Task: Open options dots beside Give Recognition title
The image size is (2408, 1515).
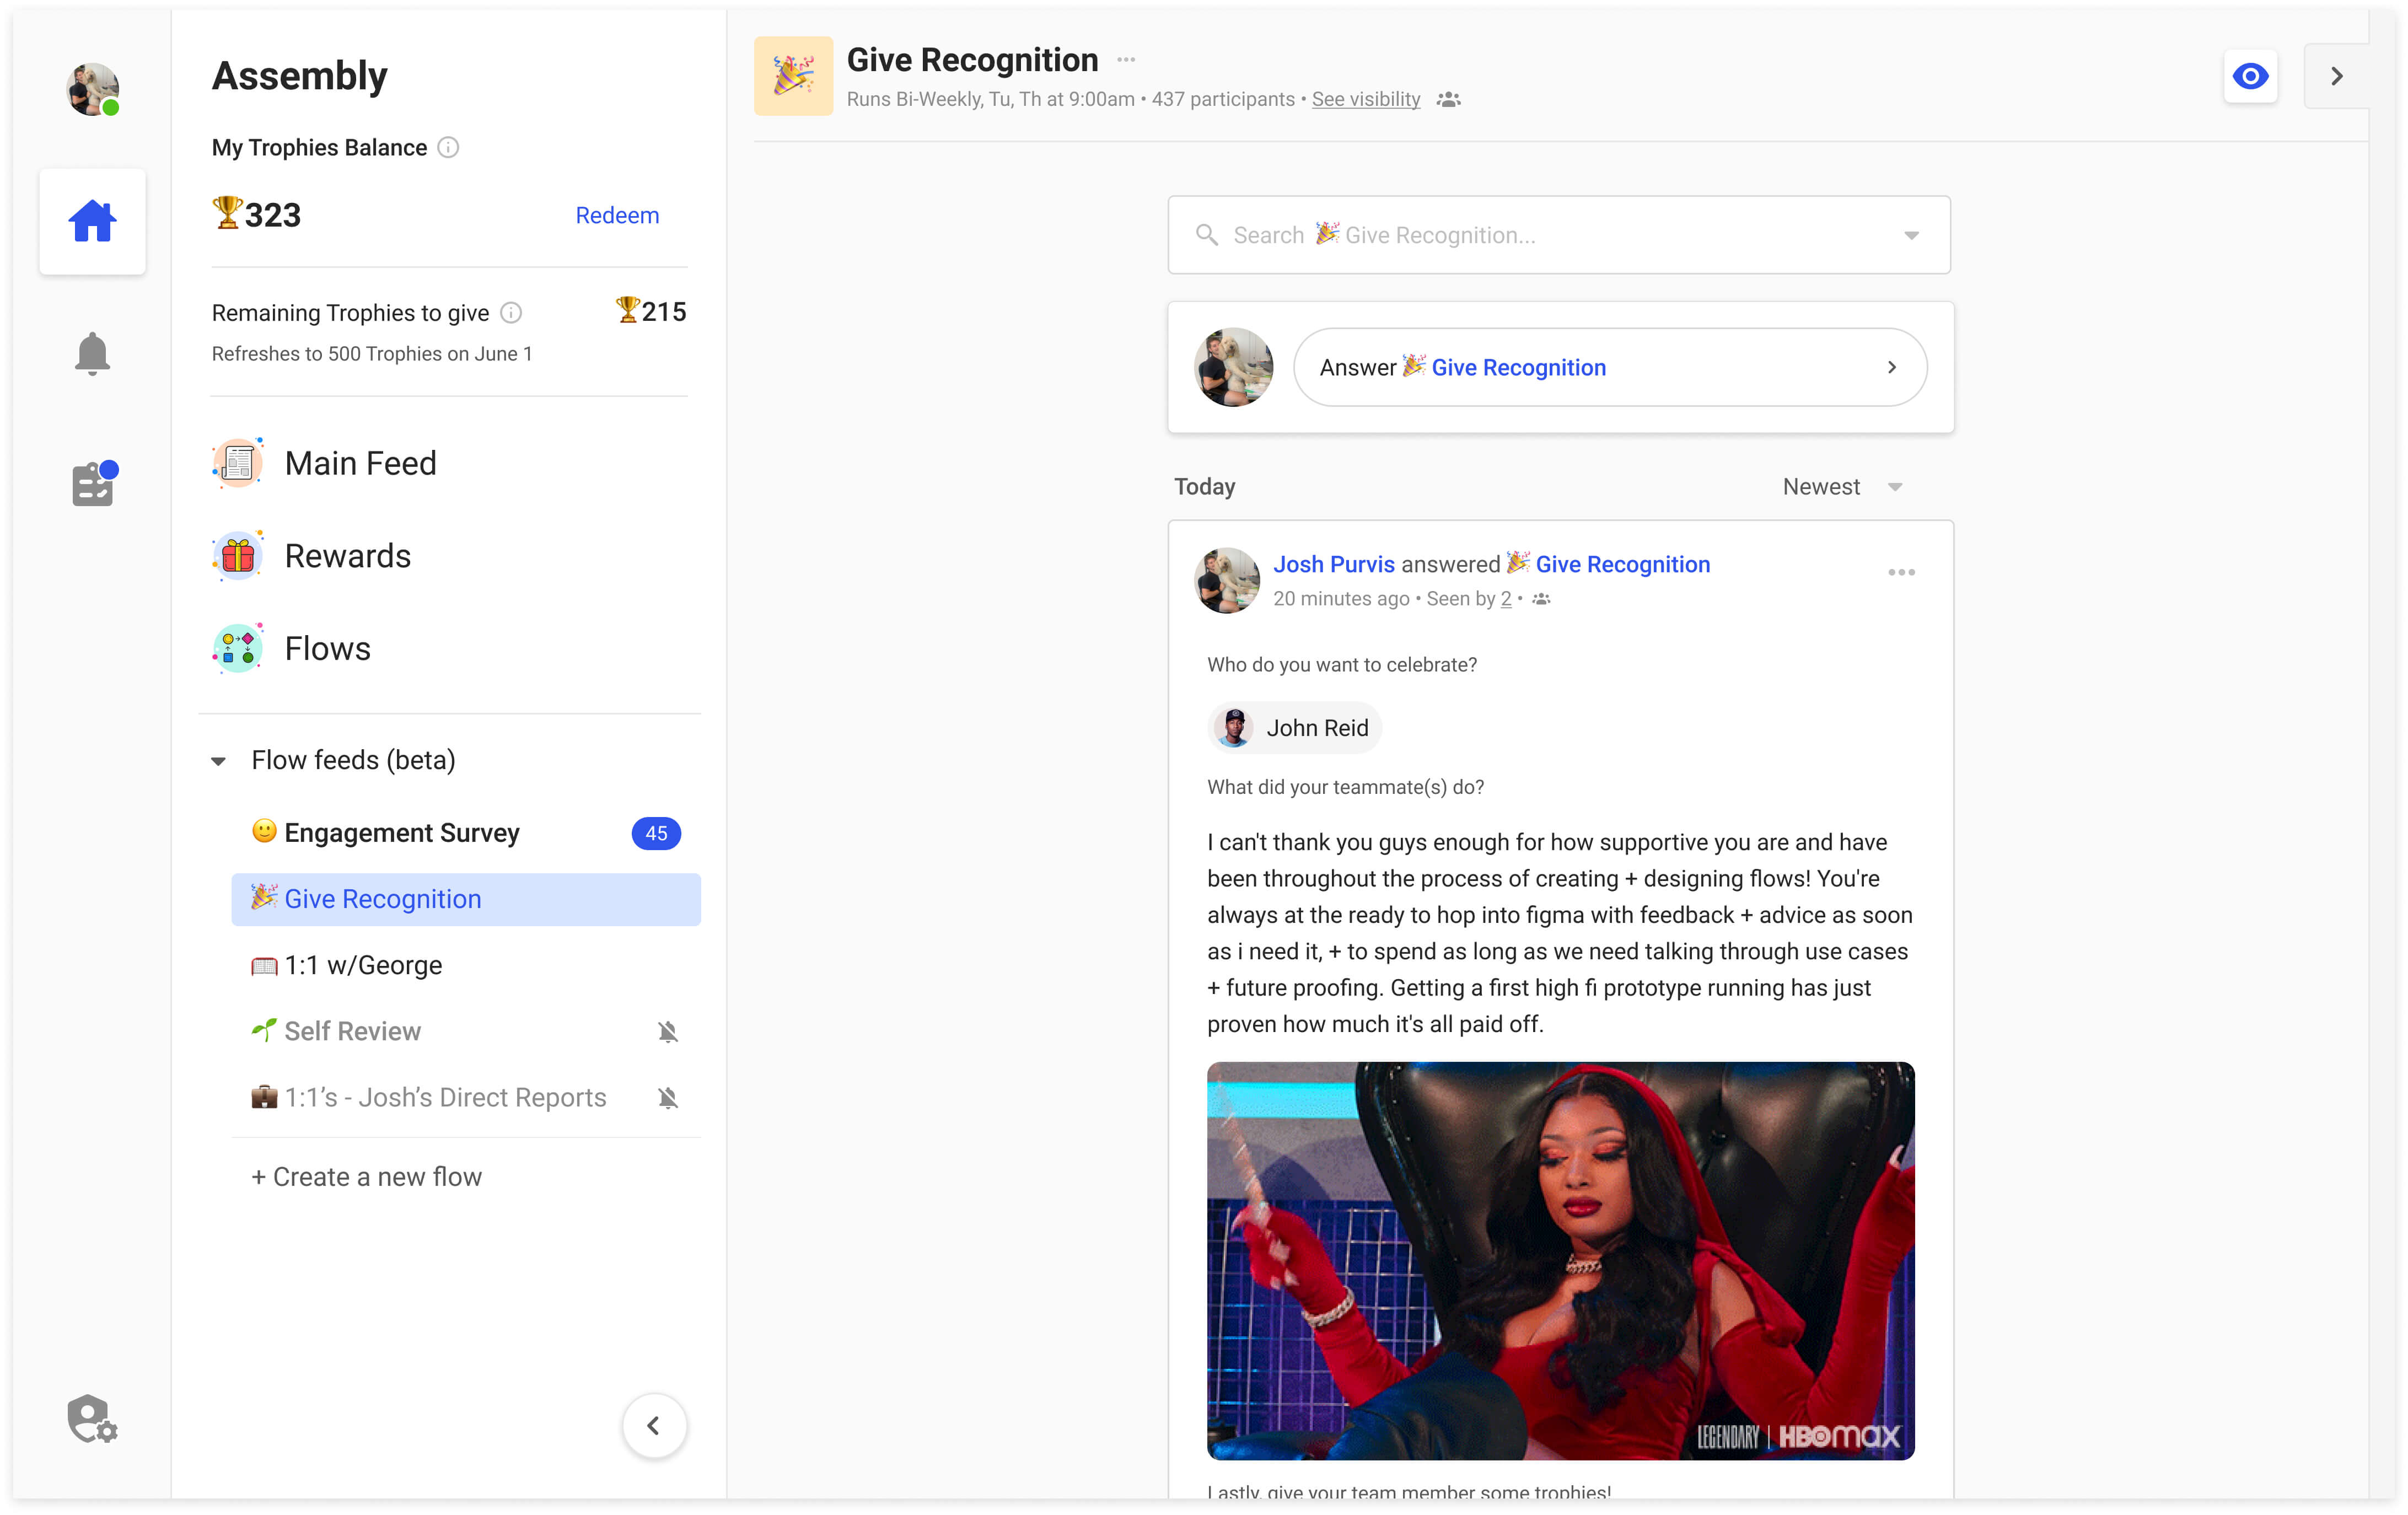Action: pos(1126,60)
